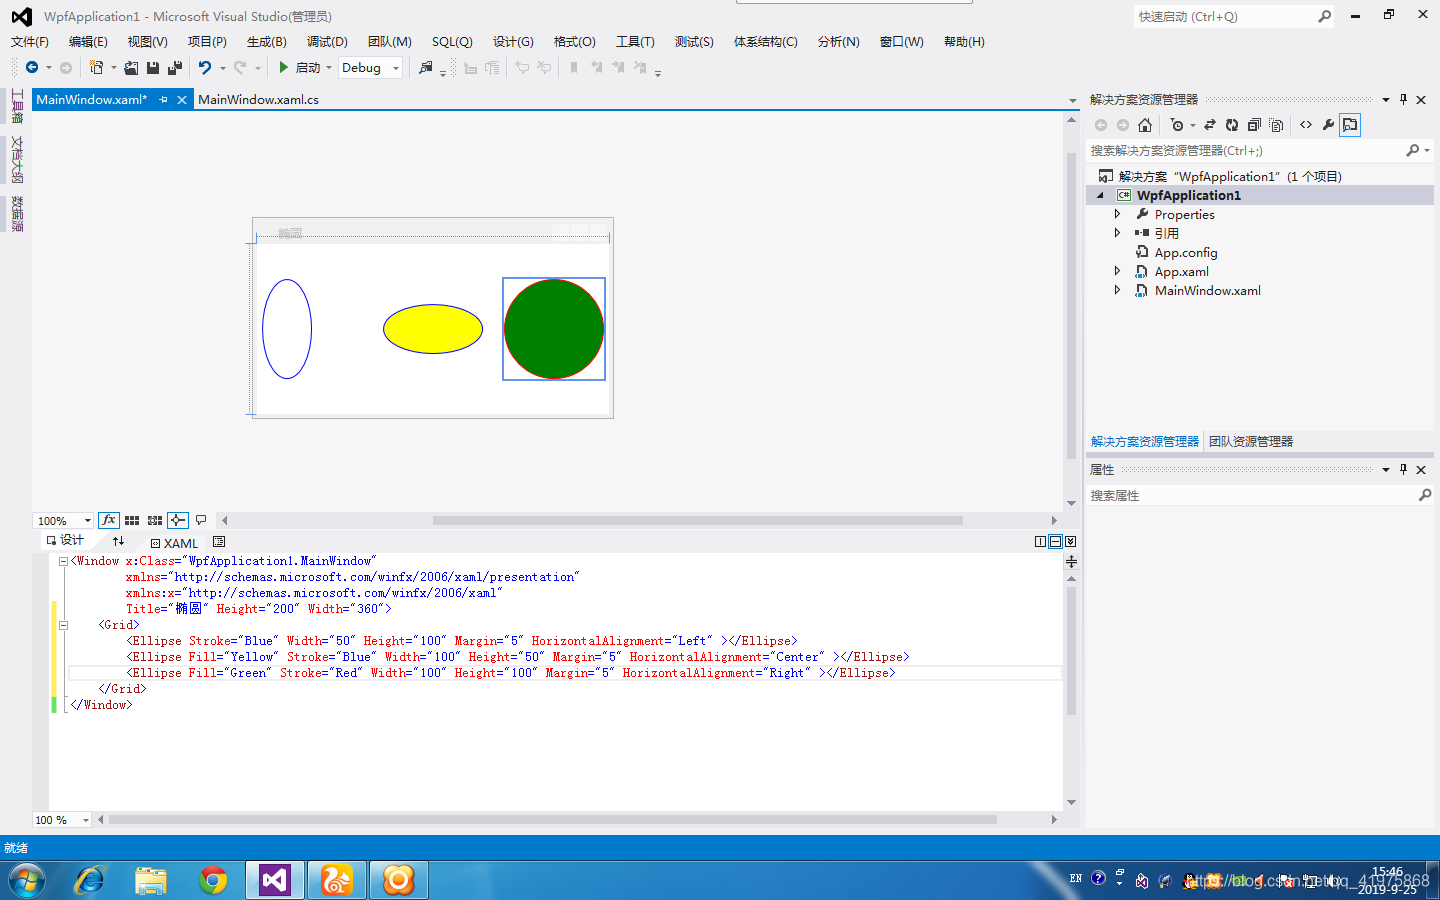Open Solution Explorer properties with the wrench icon
Image resolution: width=1440 pixels, height=900 pixels.
tap(1328, 125)
